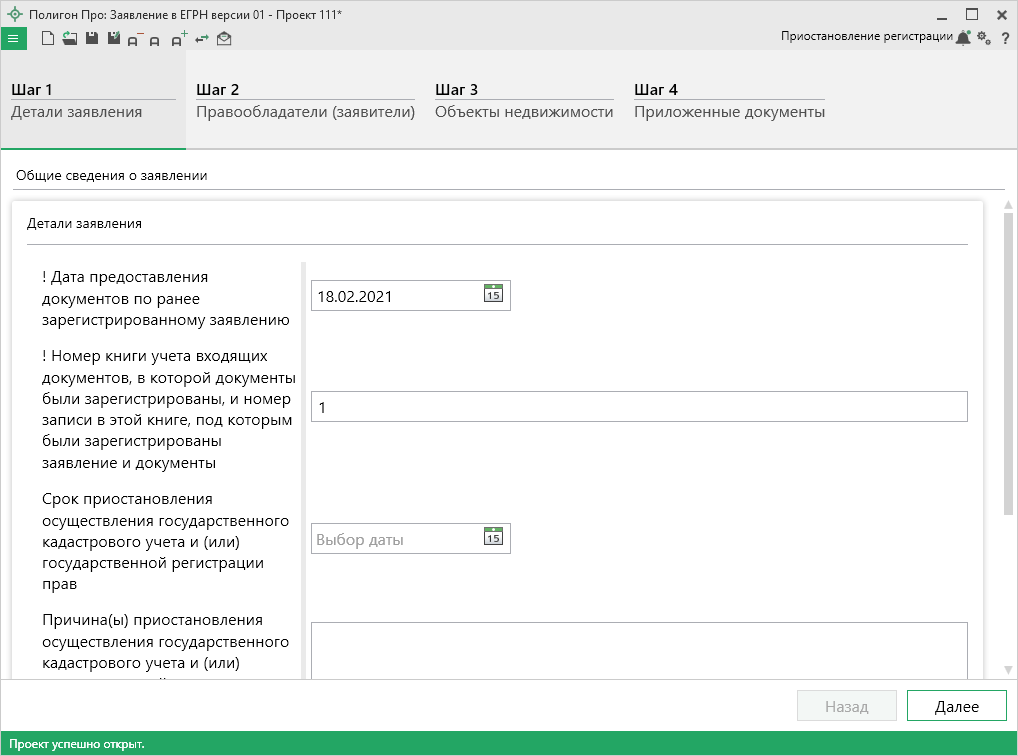The image size is (1018, 756).
Task: Open calendar for the document submission date
Action: pos(492,295)
